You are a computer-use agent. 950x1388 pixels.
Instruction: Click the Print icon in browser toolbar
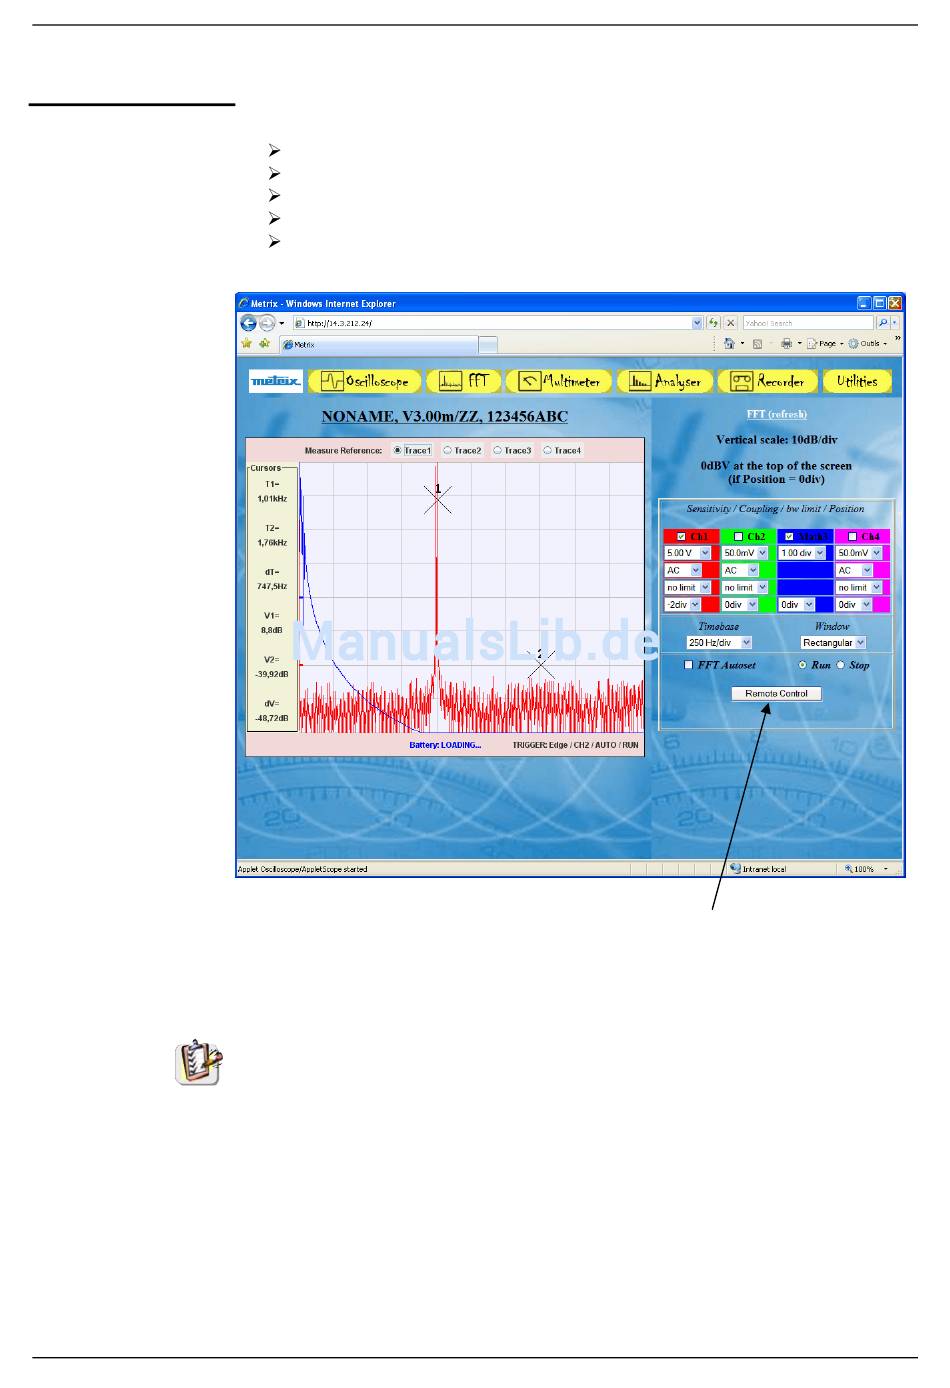tap(787, 344)
